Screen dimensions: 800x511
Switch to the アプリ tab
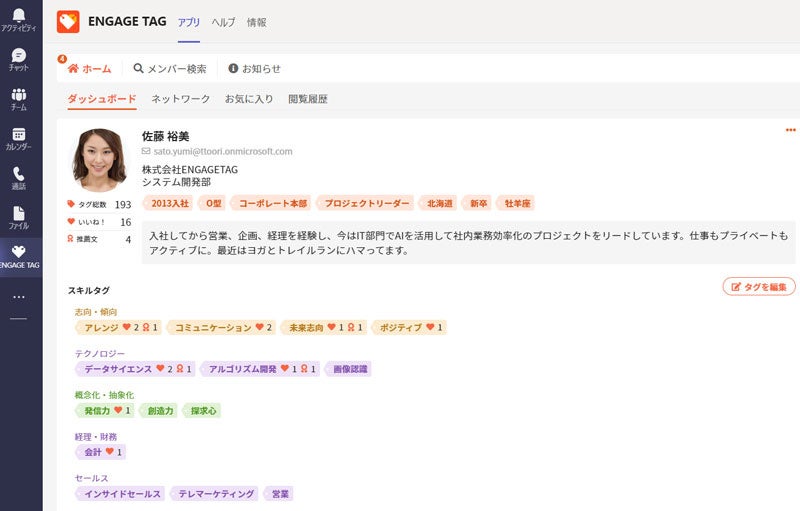pyautogui.click(x=189, y=22)
